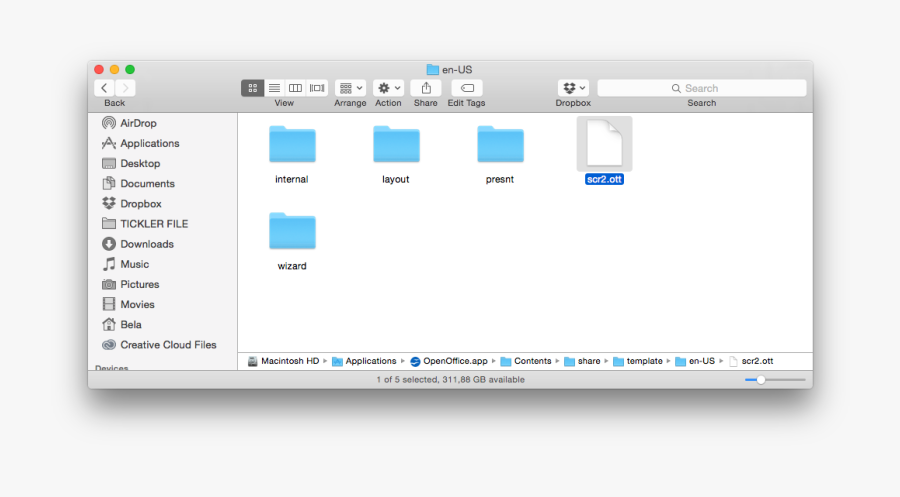Click the forward navigation arrow
Viewport: 900px width, 497px height.
[x=125, y=88]
